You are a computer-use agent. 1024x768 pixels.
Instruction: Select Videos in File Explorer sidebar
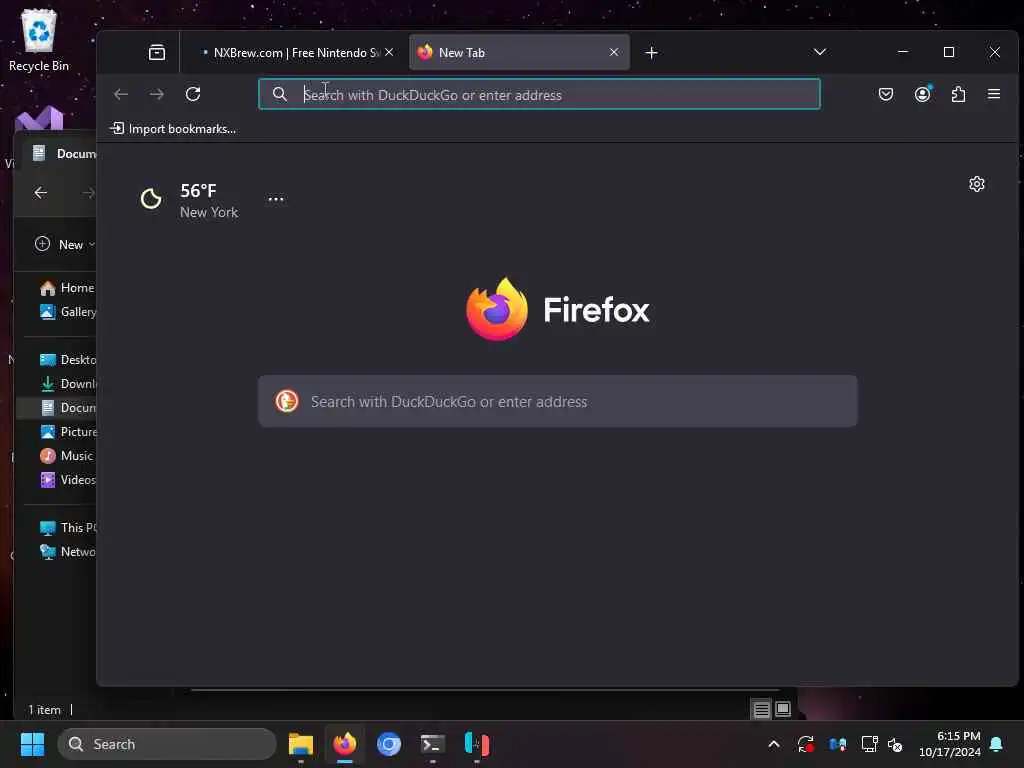coord(68,480)
